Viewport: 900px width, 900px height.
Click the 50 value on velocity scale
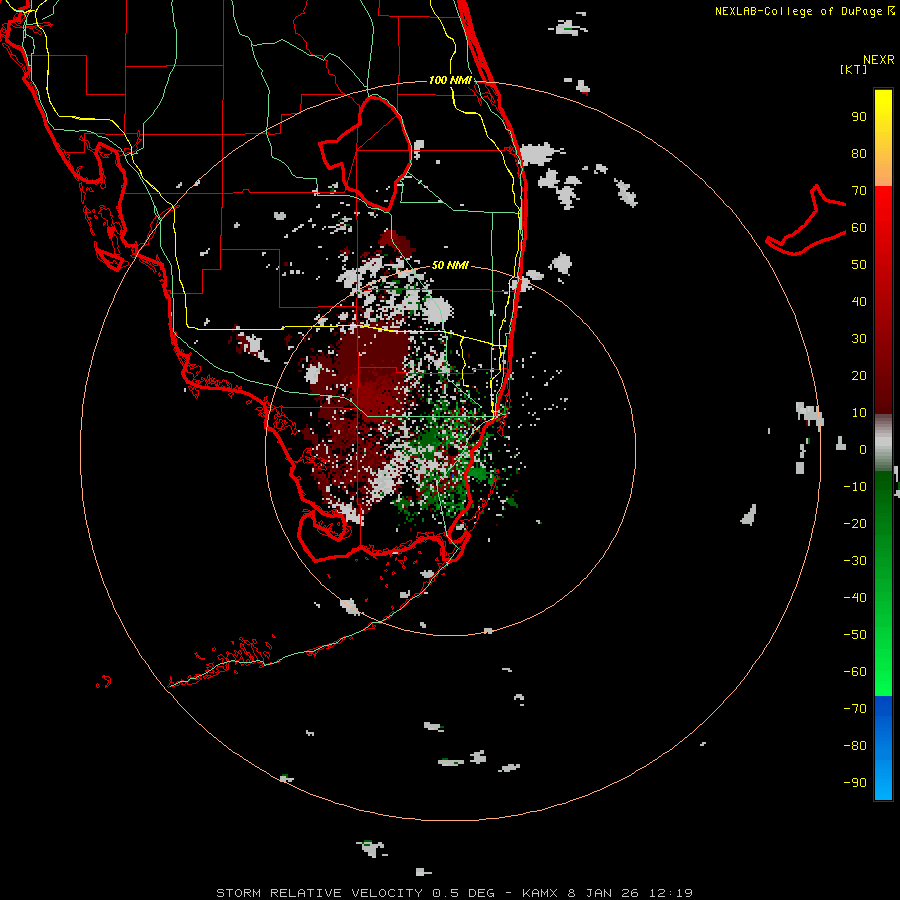click(859, 265)
